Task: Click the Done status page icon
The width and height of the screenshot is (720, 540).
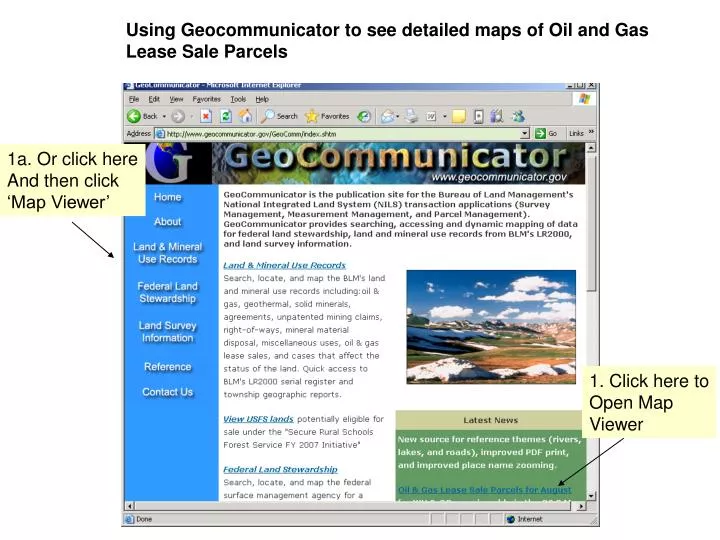Action: (129, 519)
